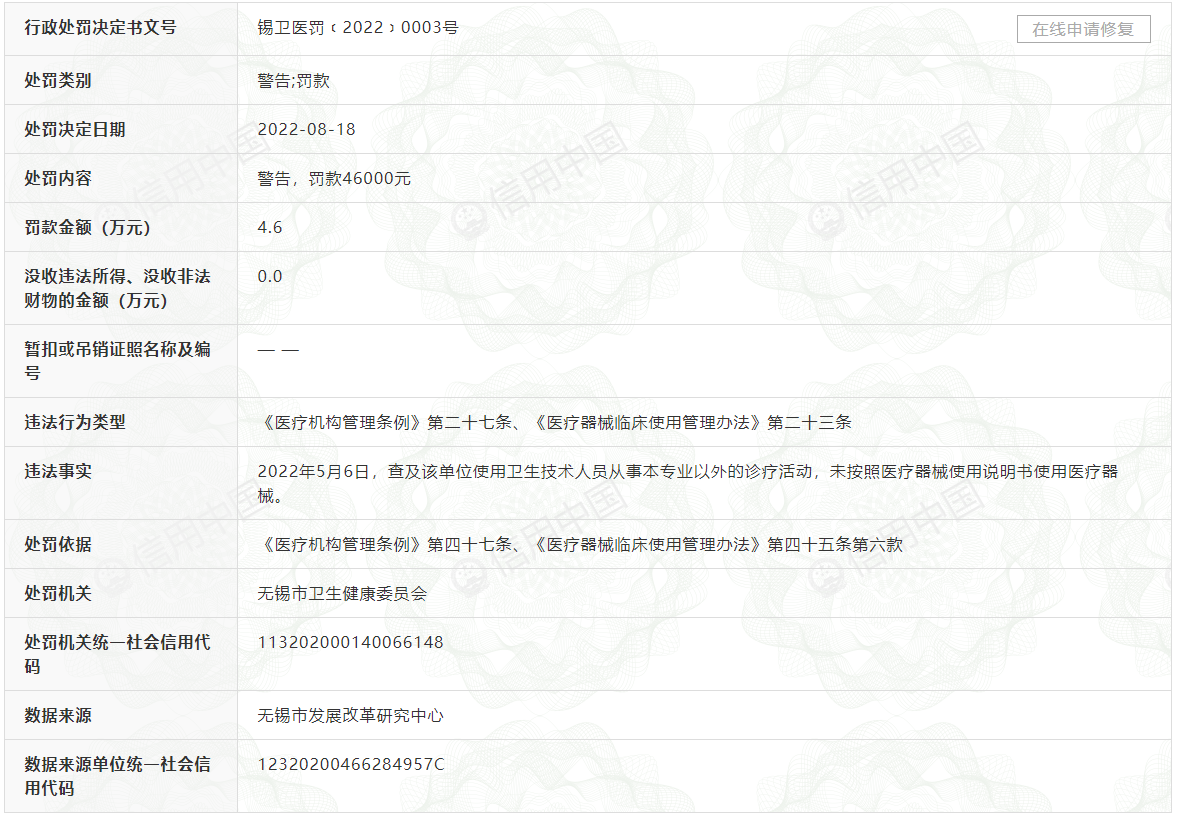Click the credit code 113202000140066148
Image resolution: width=1178 pixels, height=817 pixels.
pyautogui.click(x=350, y=643)
